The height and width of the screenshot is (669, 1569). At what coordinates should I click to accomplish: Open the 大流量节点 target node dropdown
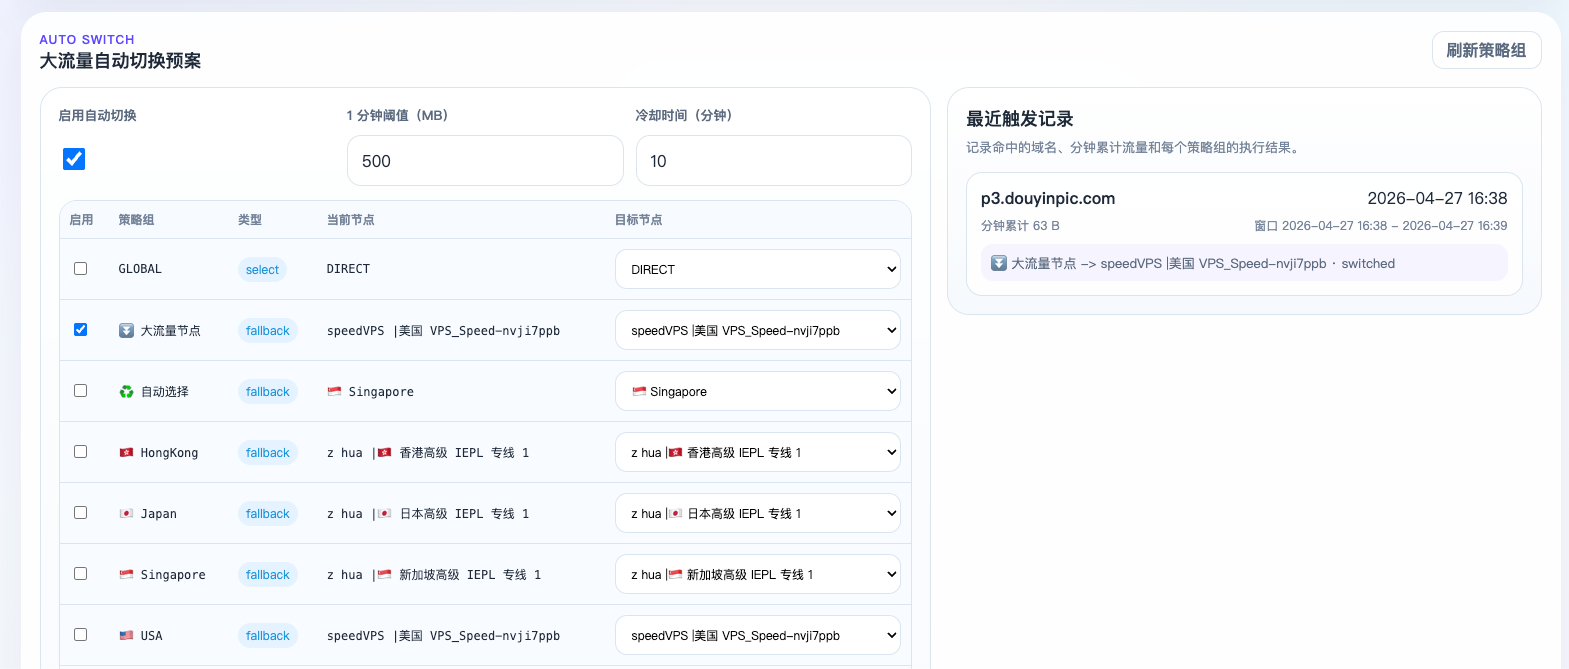pyautogui.click(x=757, y=330)
